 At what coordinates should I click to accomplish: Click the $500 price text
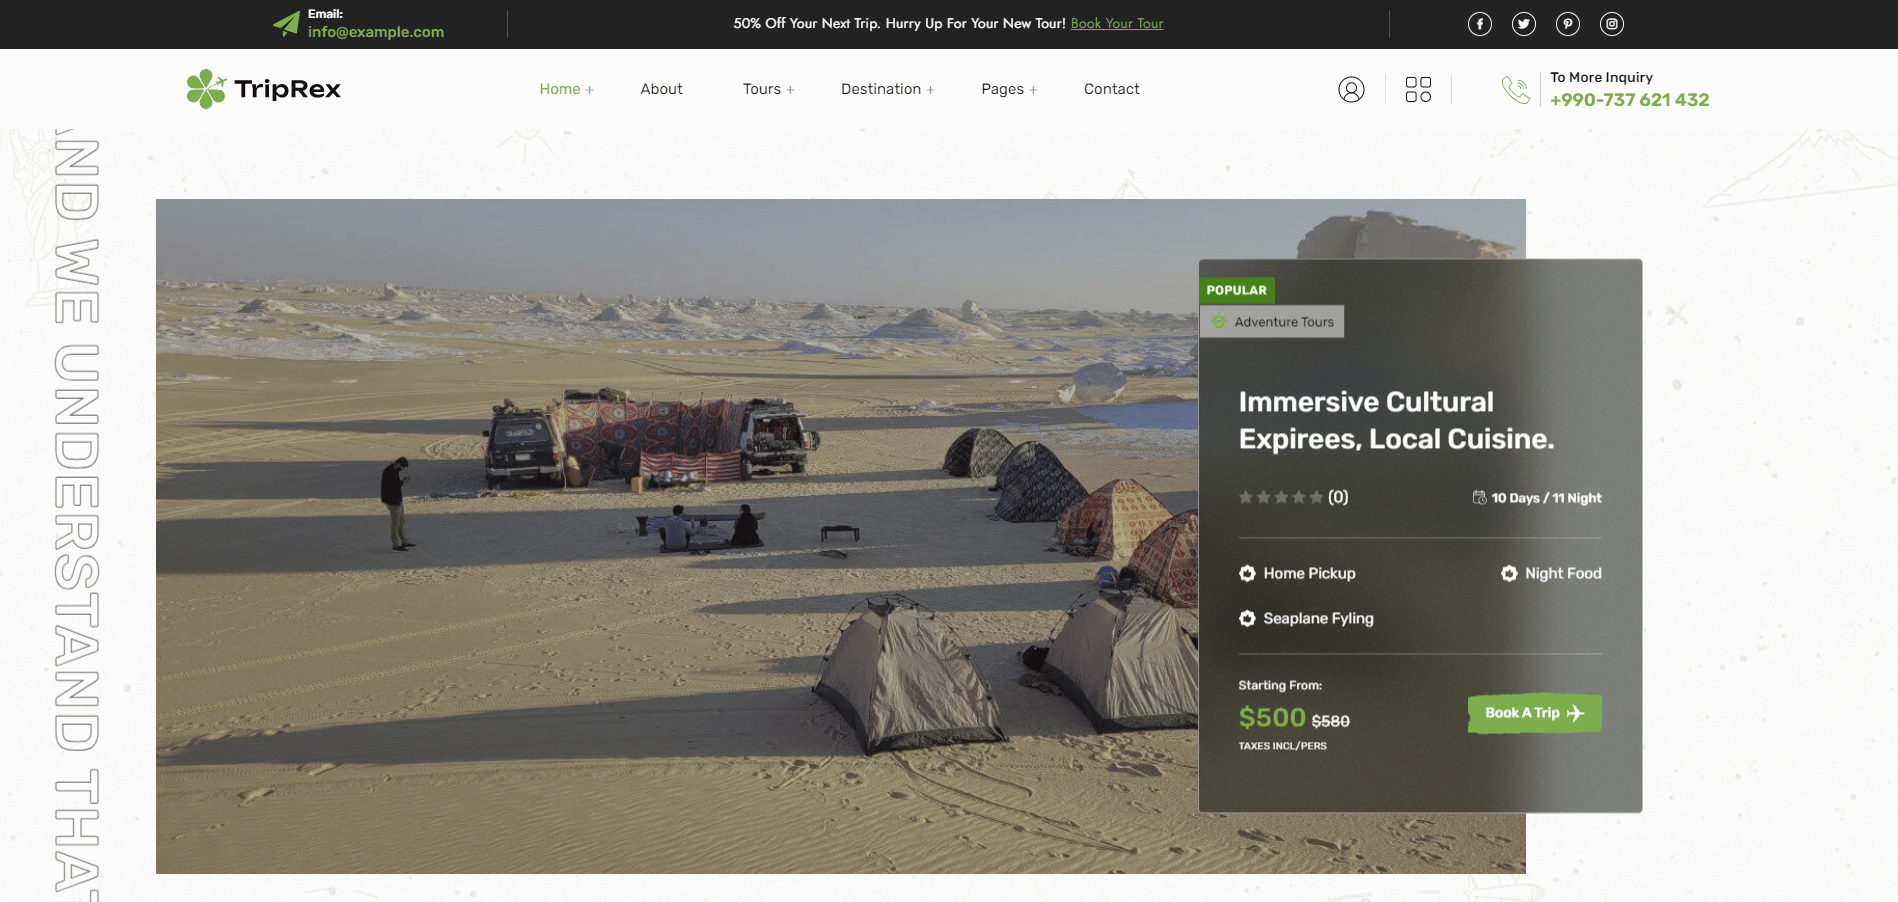1272,717
